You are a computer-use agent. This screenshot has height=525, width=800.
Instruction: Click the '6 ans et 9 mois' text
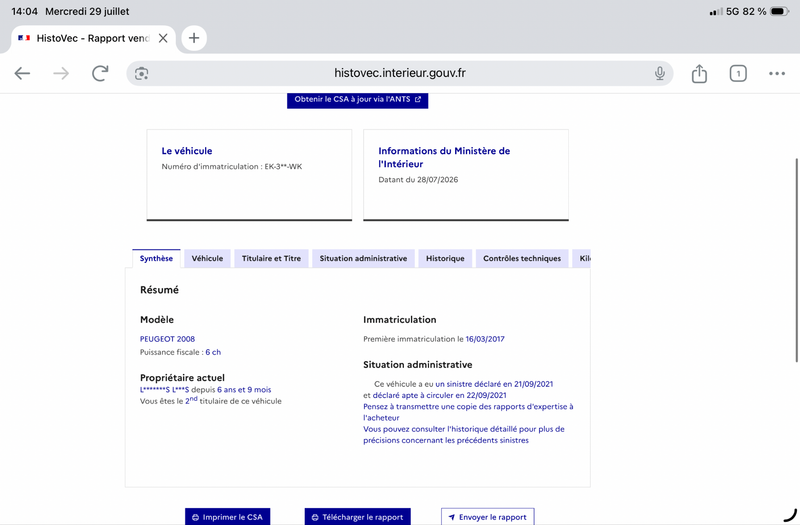[x=244, y=389]
